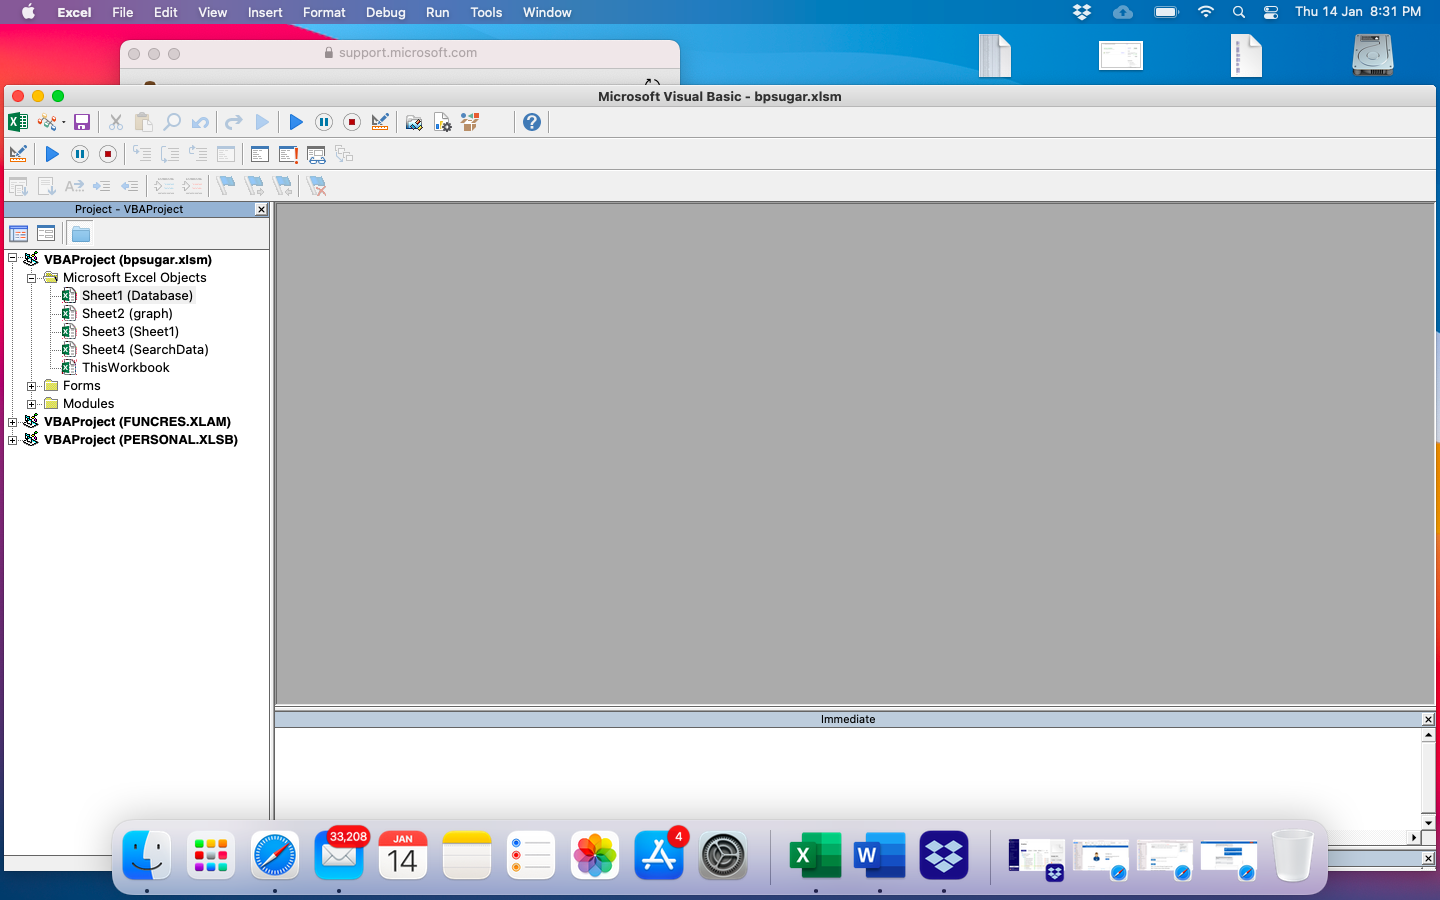The width and height of the screenshot is (1440, 900).
Task: Open the Object Browser icon
Action: 469,122
